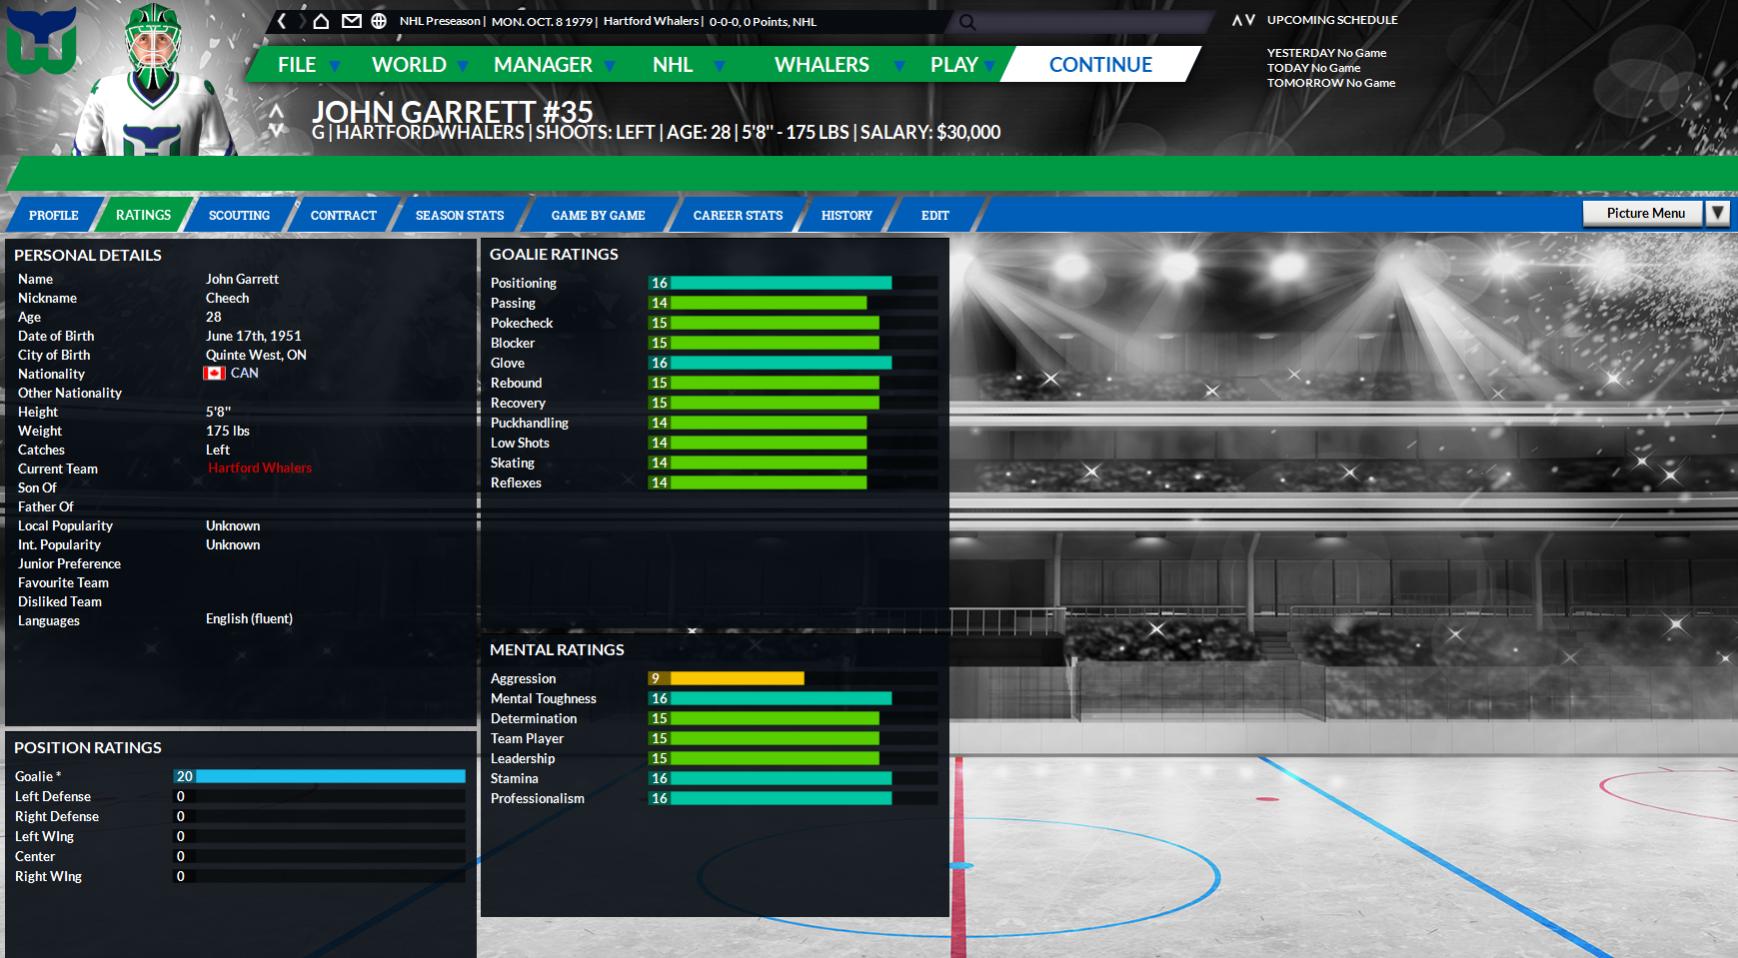This screenshot has width=1738, height=958.
Task: Click the Hartford Whalers team logo
Action: pyautogui.click(x=42, y=41)
